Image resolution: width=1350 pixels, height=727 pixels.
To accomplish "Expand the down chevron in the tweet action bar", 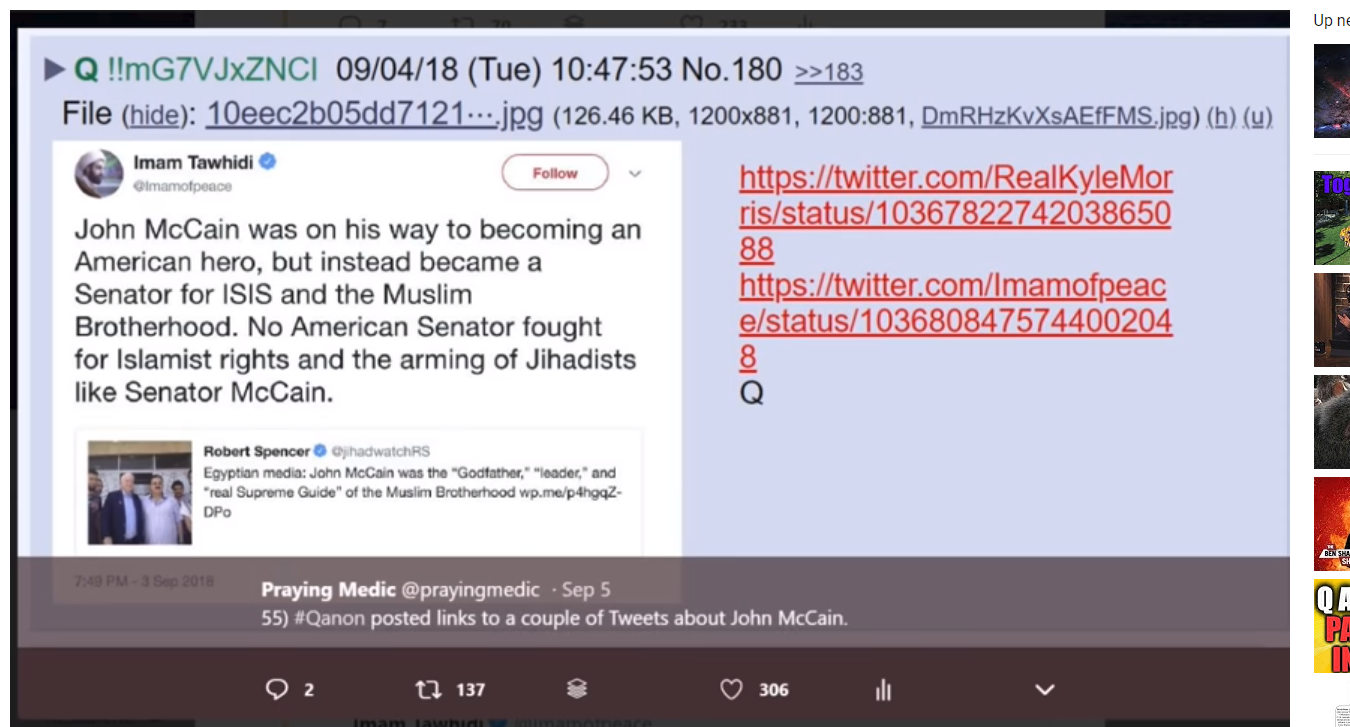I will pos(1045,689).
